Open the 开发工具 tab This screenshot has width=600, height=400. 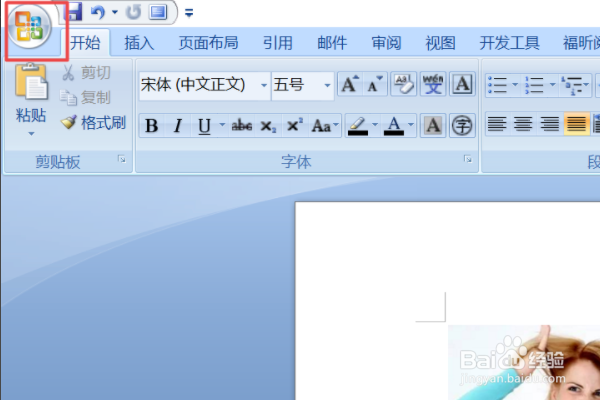510,42
